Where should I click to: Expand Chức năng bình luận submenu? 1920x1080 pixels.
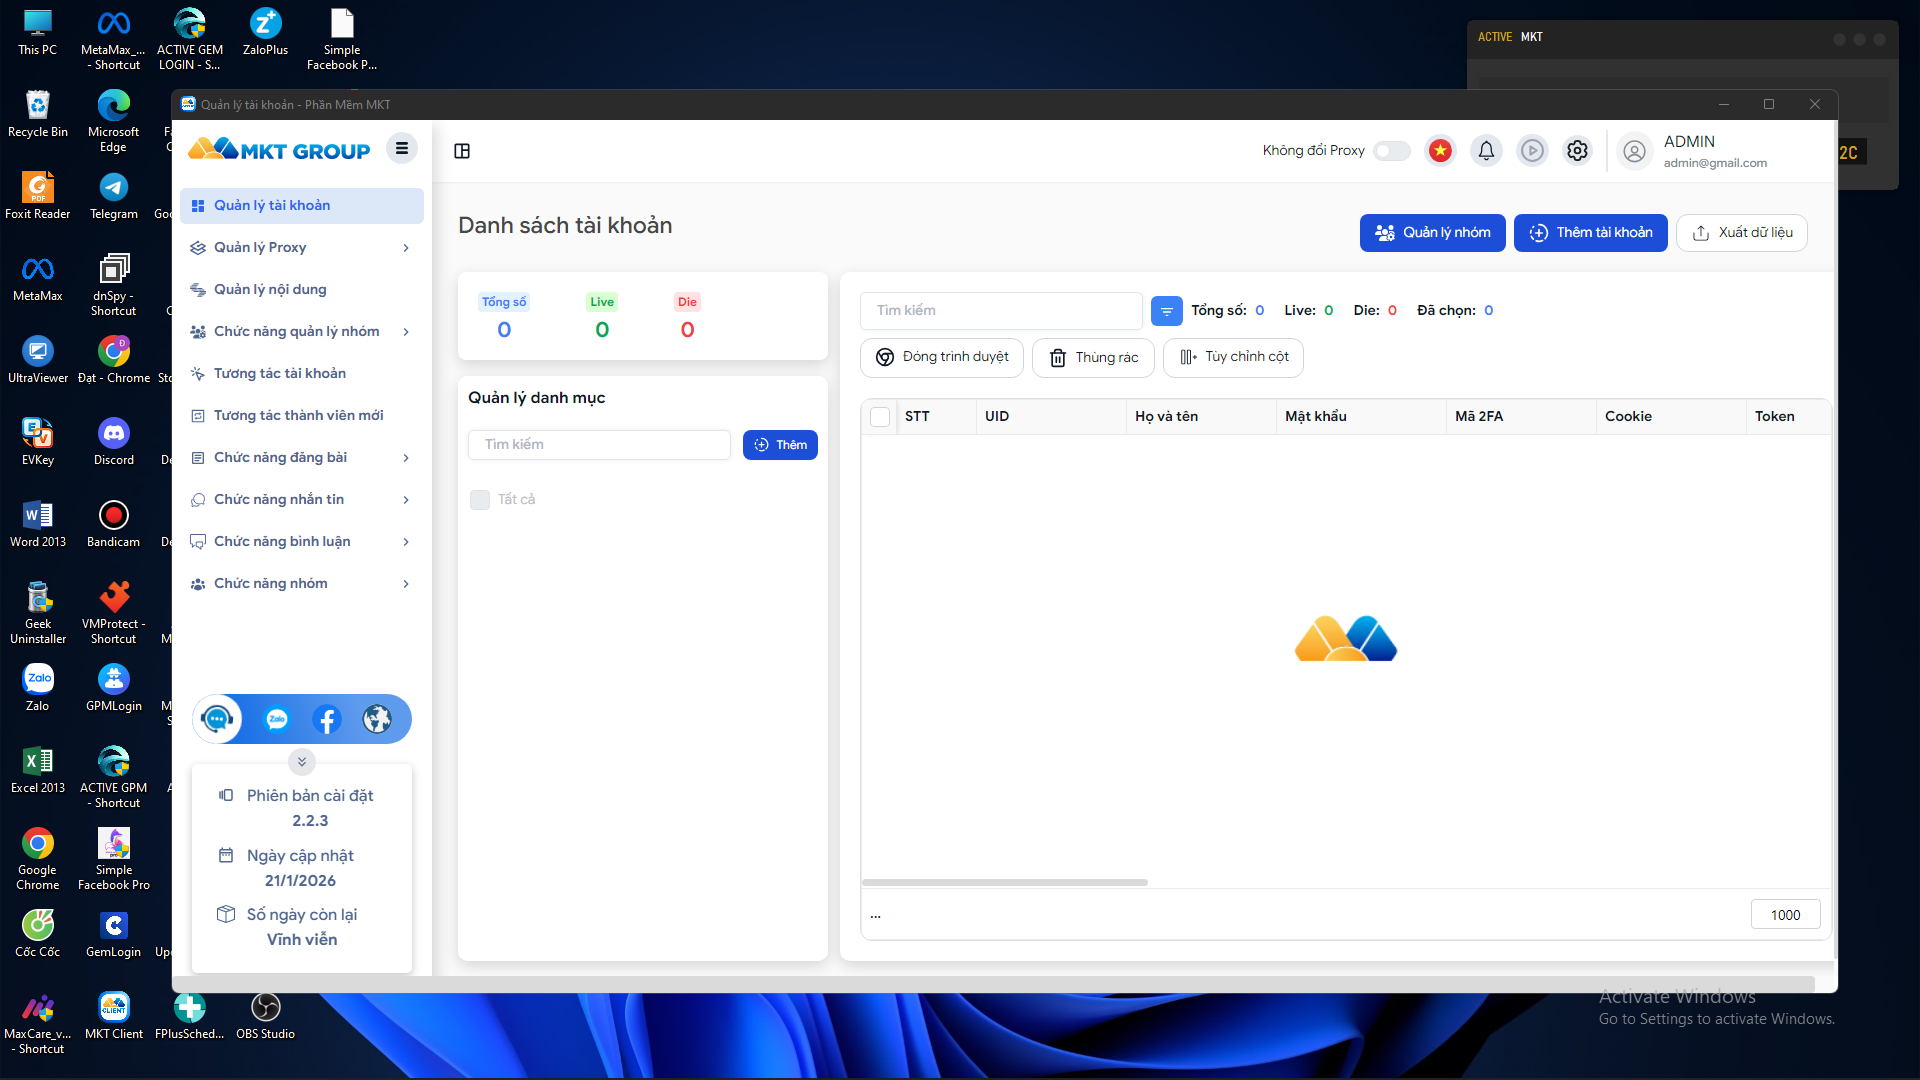tap(406, 542)
